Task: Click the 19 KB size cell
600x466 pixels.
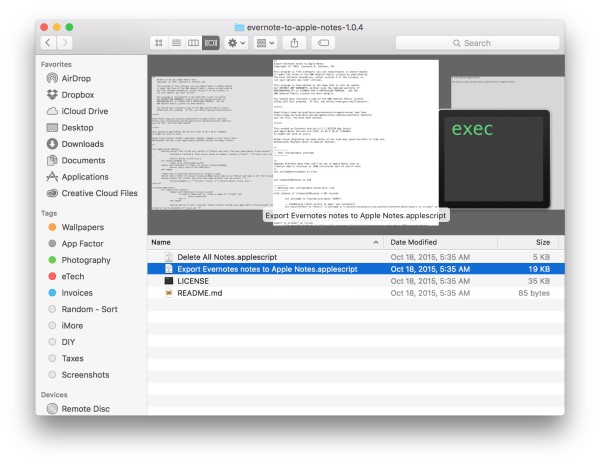Action: tap(539, 269)
